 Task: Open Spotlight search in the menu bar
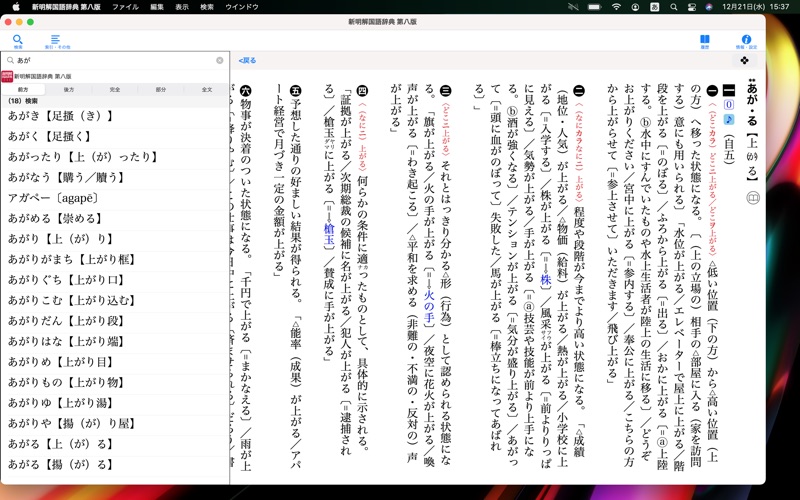coord(673,7)
